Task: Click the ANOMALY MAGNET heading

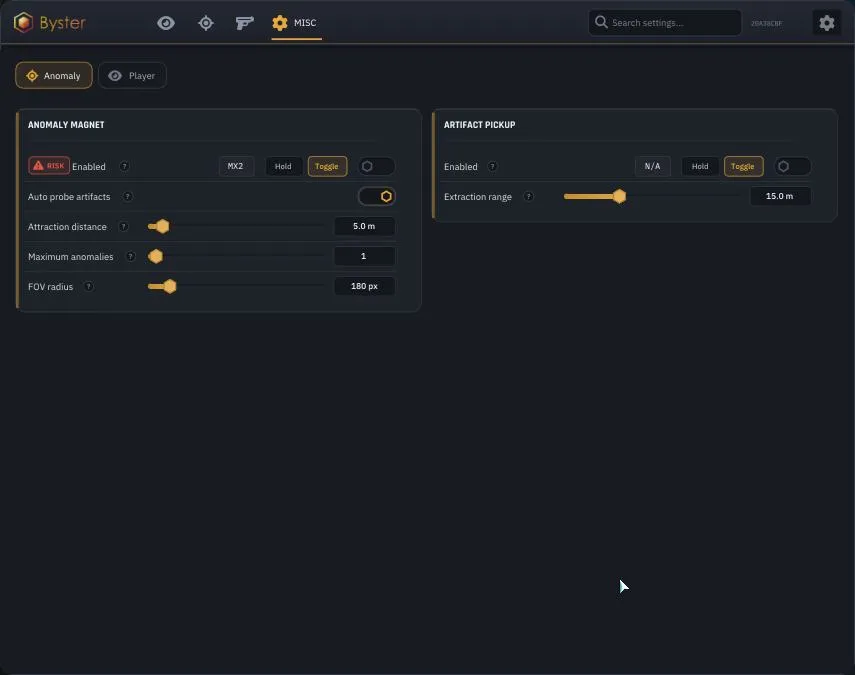Action: click(66, 125)
